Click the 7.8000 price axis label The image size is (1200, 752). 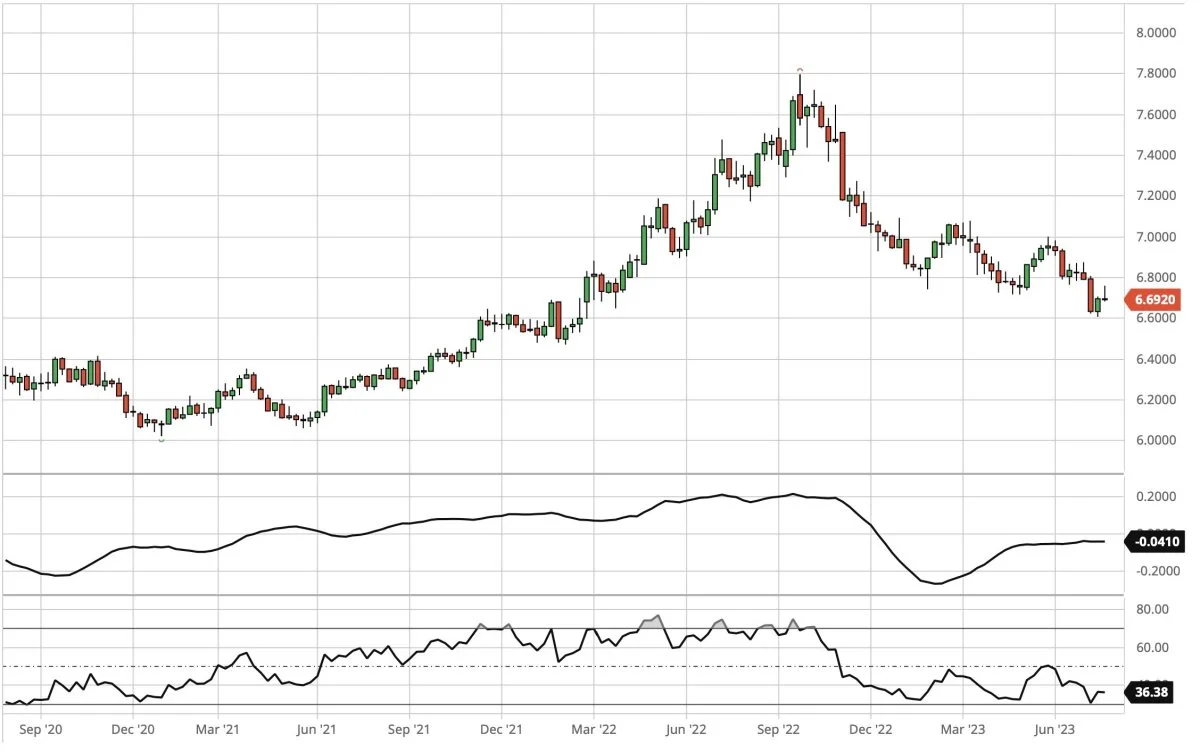1157,74
